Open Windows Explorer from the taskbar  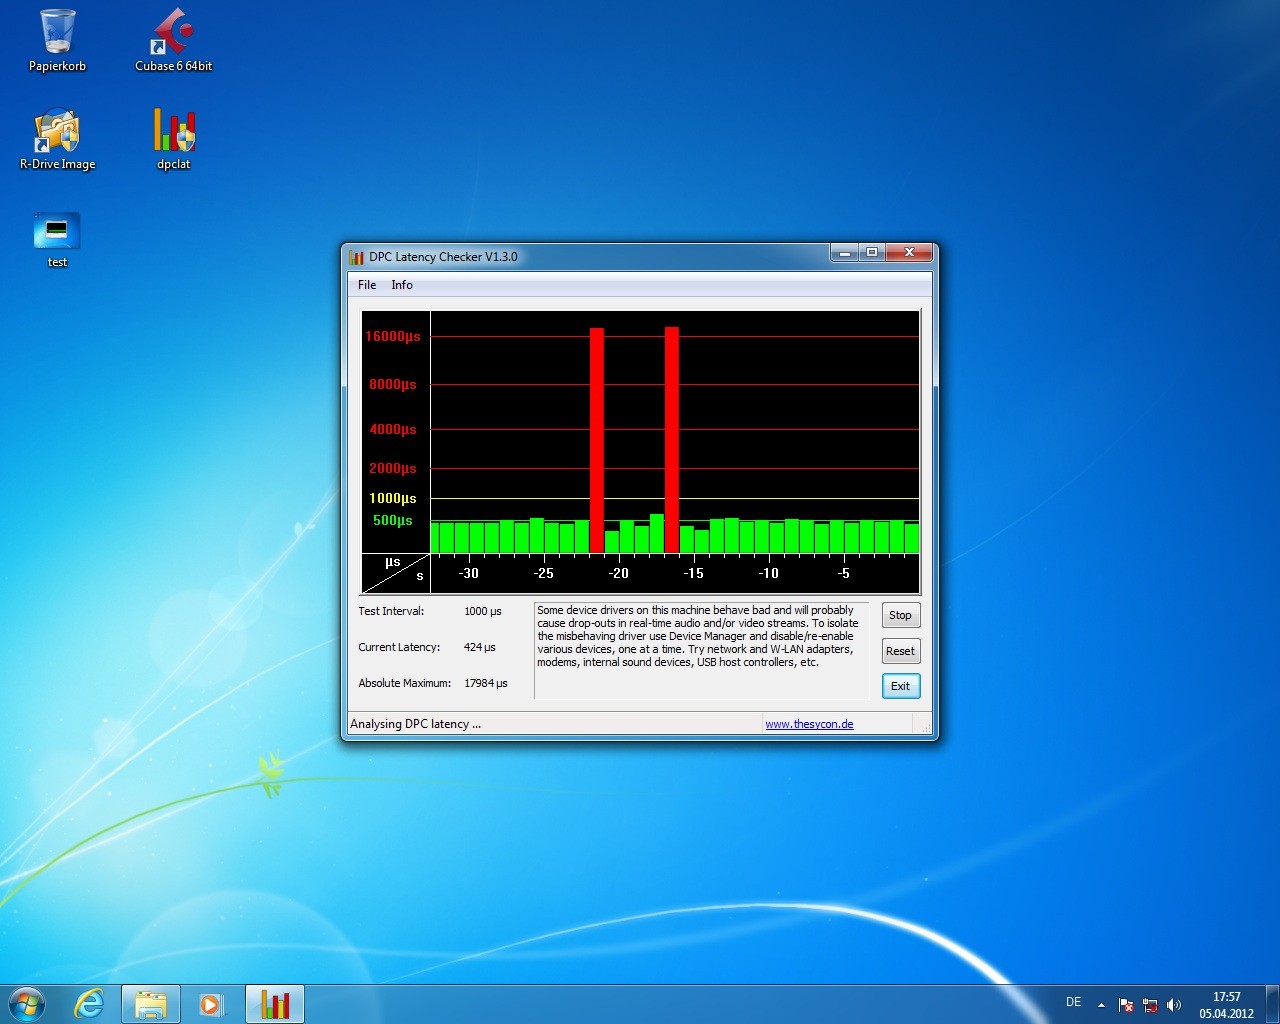point(151,1004)
